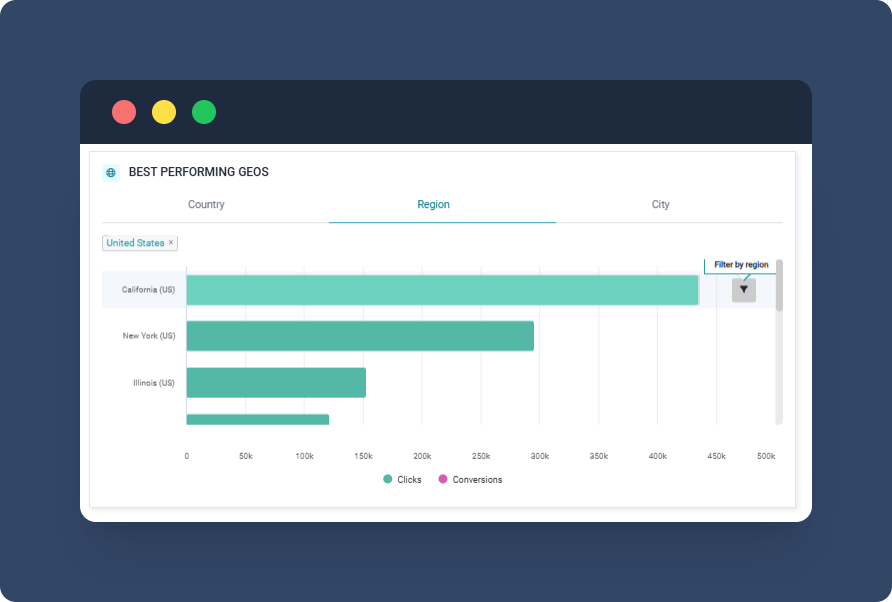892x602 pixels.
Task: Click the green maximize window dot
Action: pos(204,112)
